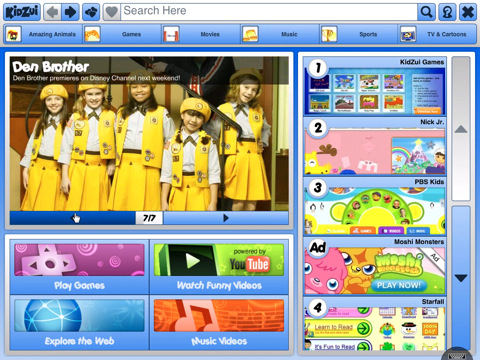Open the PBS Kids thumbnail
Image resolution: width=480 pixels, height=360 pixels.
click(375, 207)
